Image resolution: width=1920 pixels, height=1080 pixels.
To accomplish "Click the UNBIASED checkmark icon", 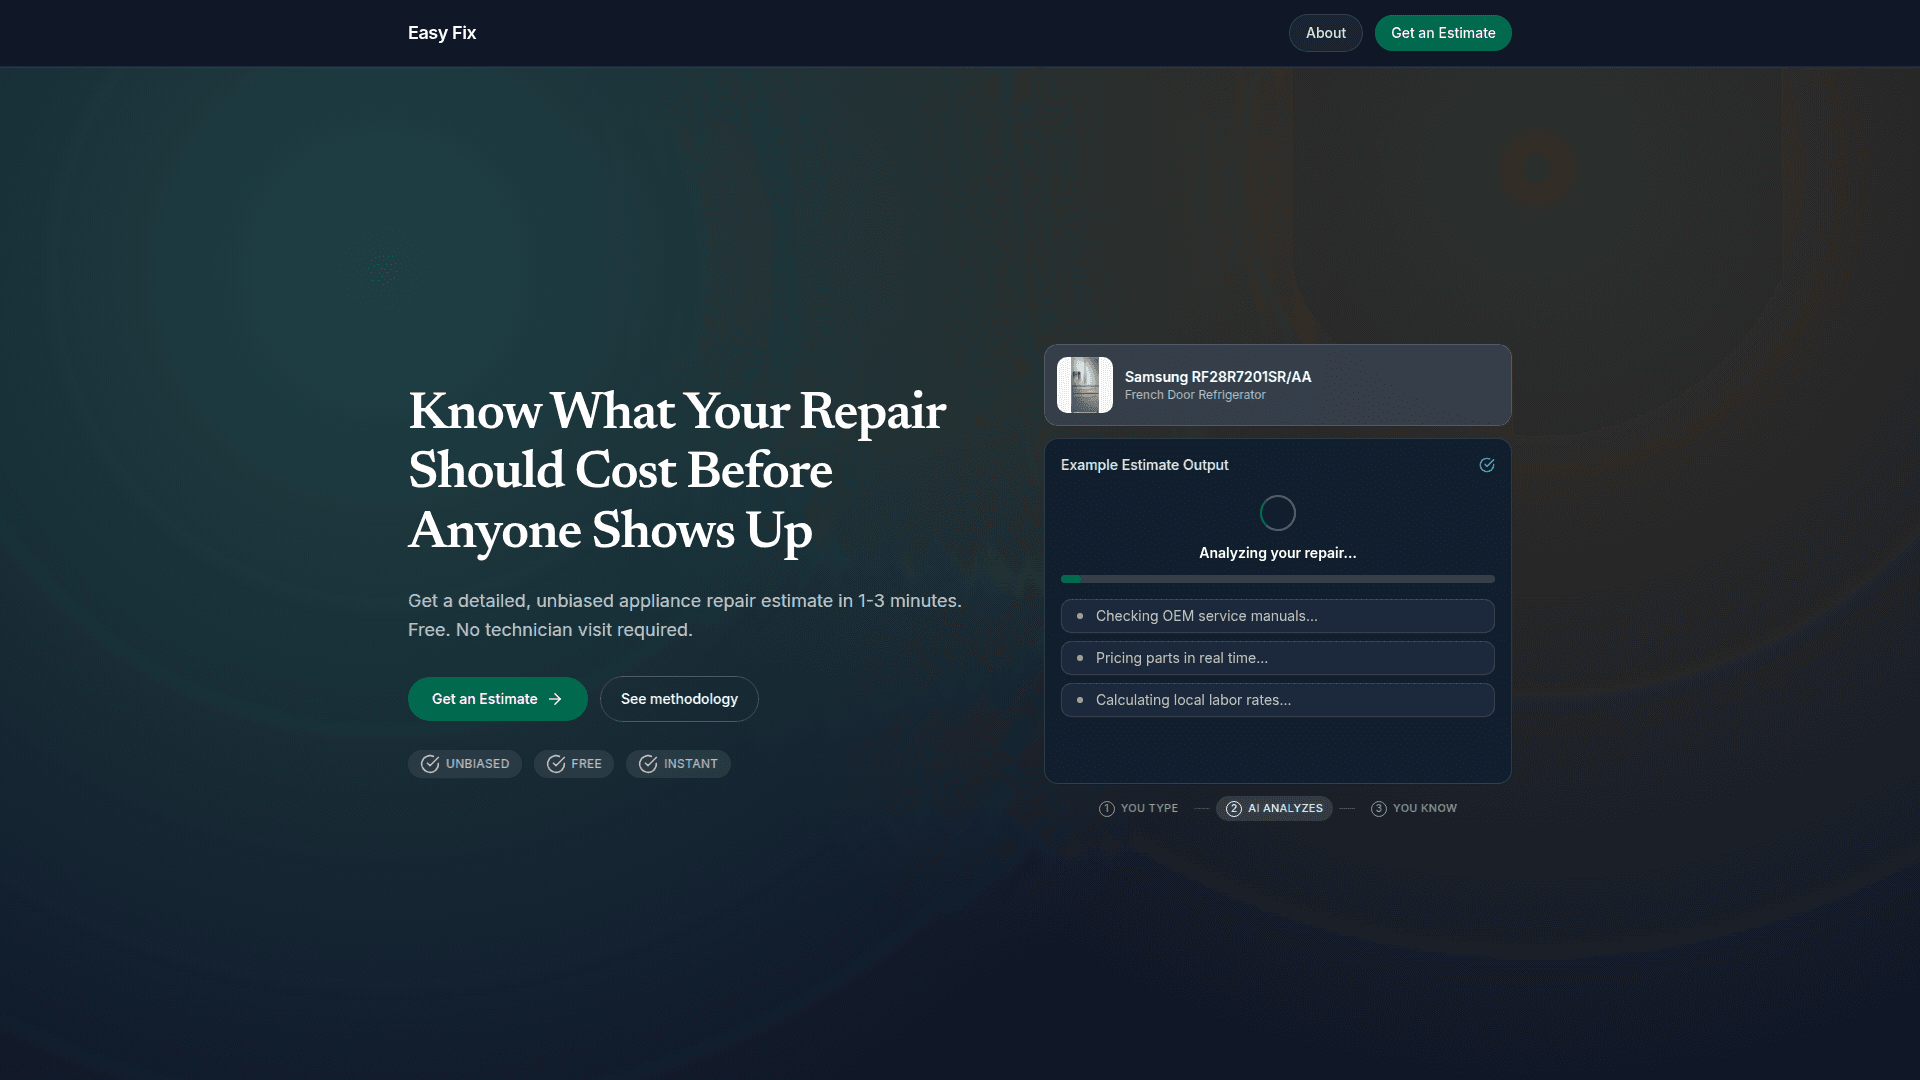I will point(430,764).
